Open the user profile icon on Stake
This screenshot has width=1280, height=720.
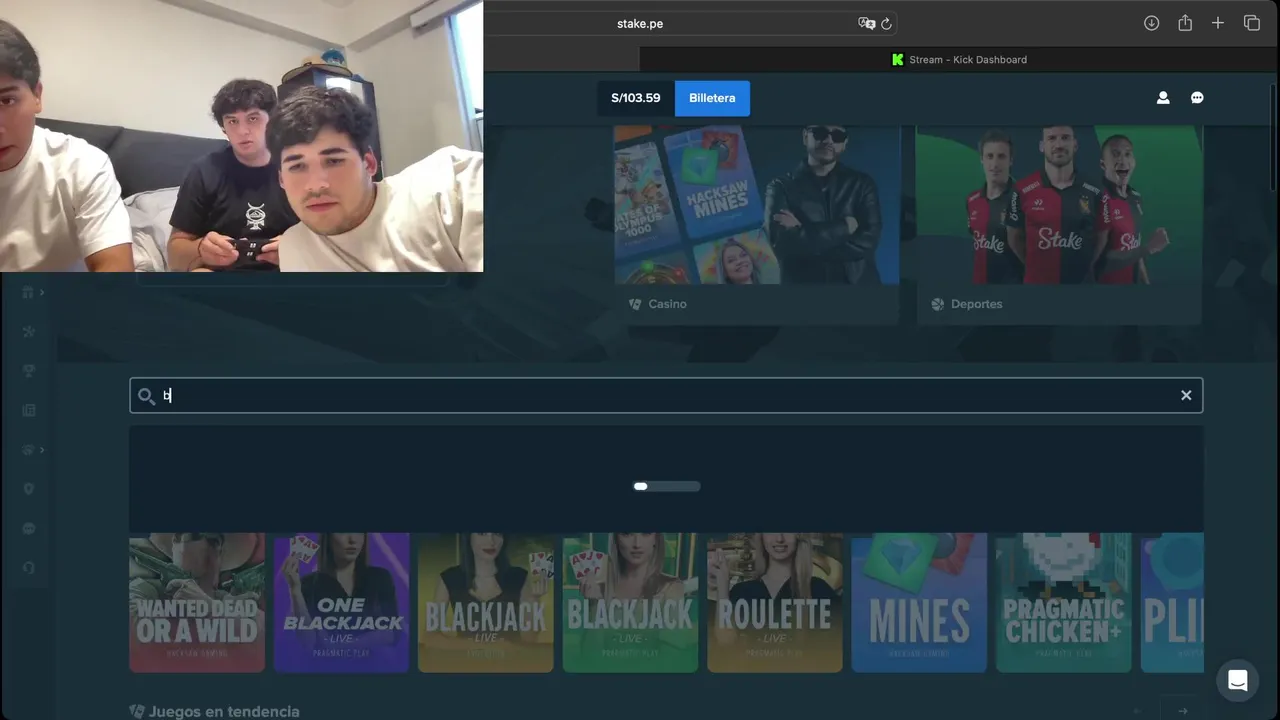(1163, 98)
